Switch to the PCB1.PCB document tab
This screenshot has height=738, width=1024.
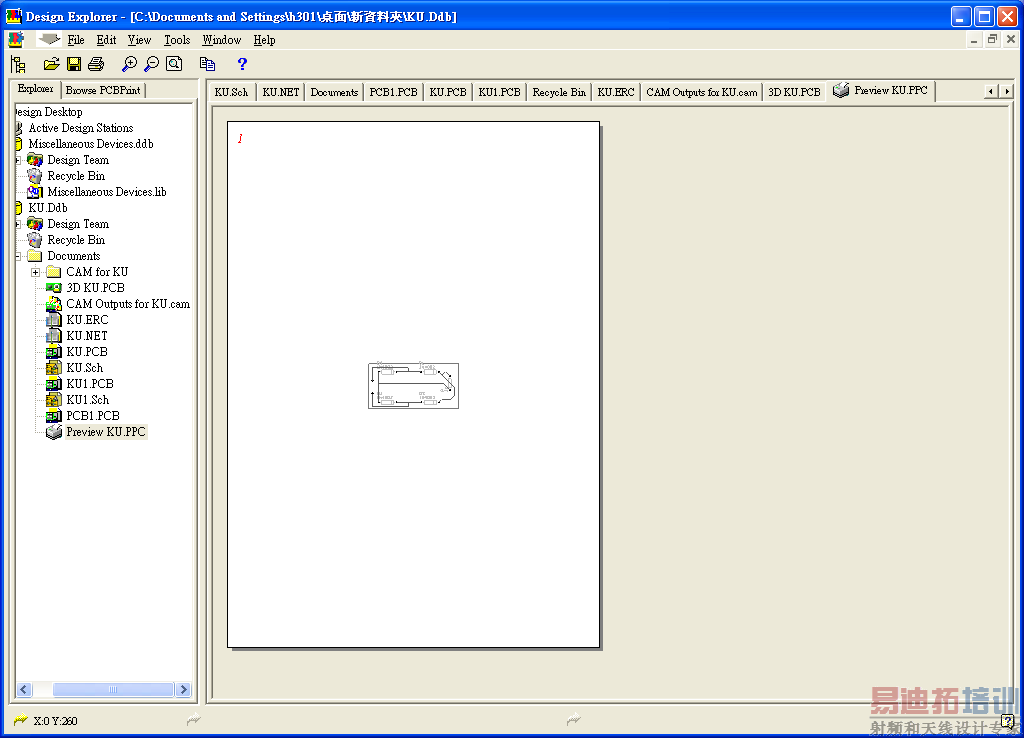coord(393,92)
